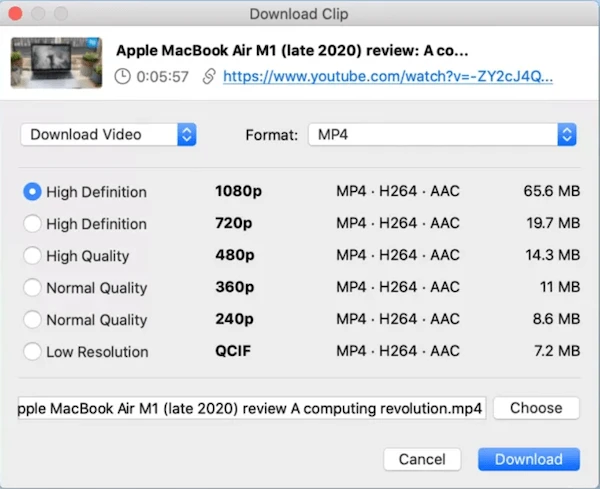Screen dimensions: 600x489
Task: Click the codec text in the 1080p row
Action: (x=398, y=191)
